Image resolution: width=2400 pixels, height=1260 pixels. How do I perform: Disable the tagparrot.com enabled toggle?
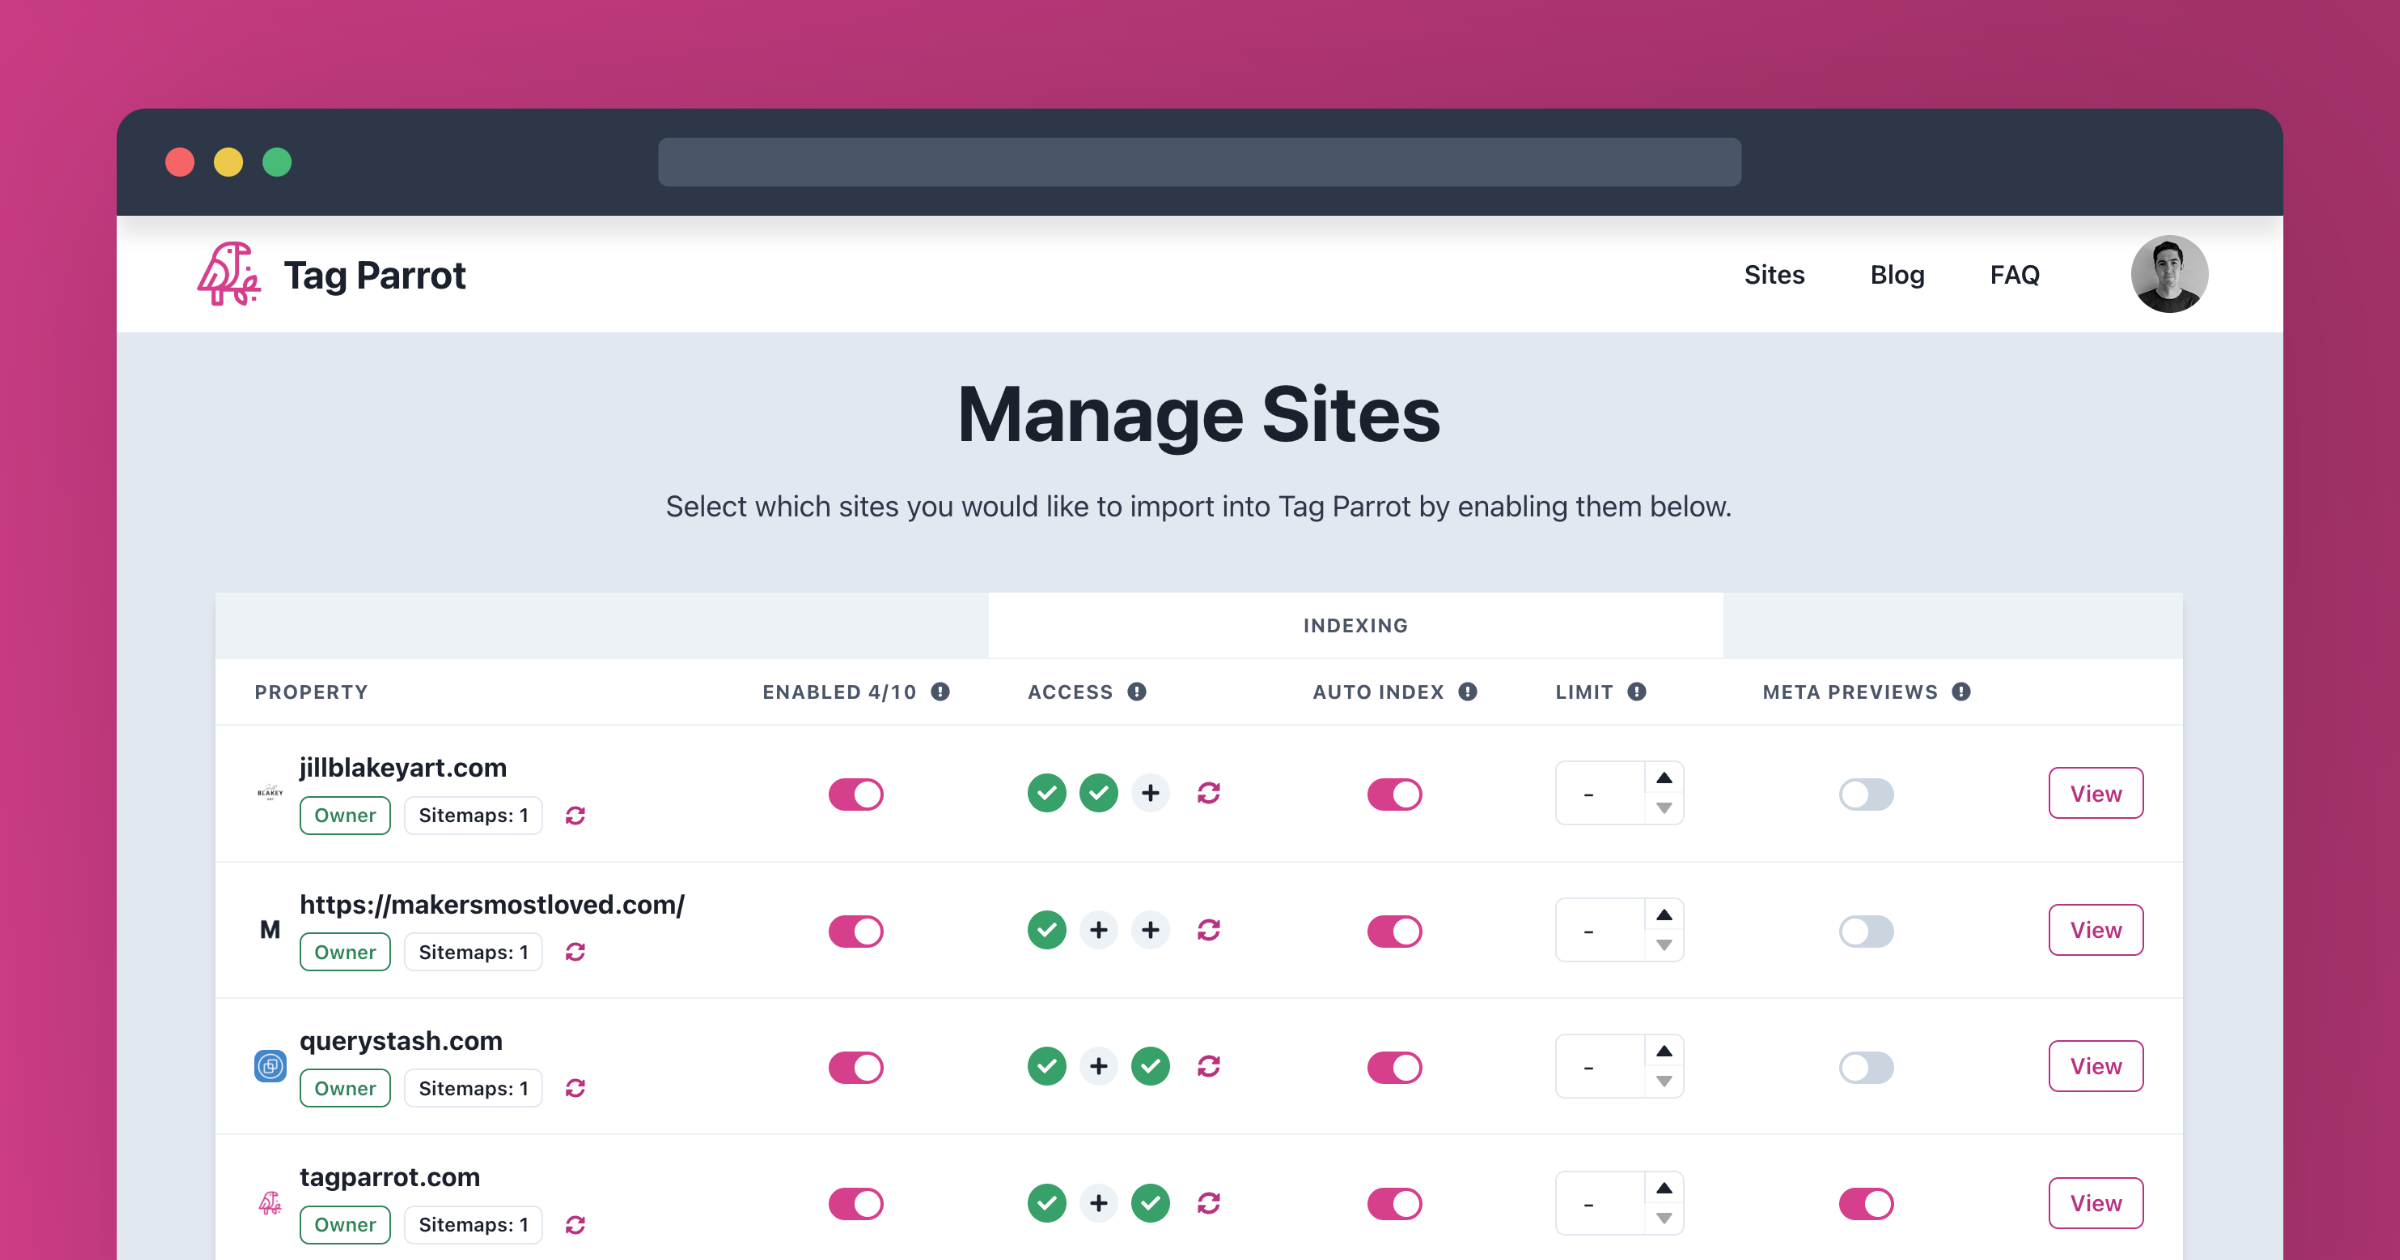[856, 1204]
